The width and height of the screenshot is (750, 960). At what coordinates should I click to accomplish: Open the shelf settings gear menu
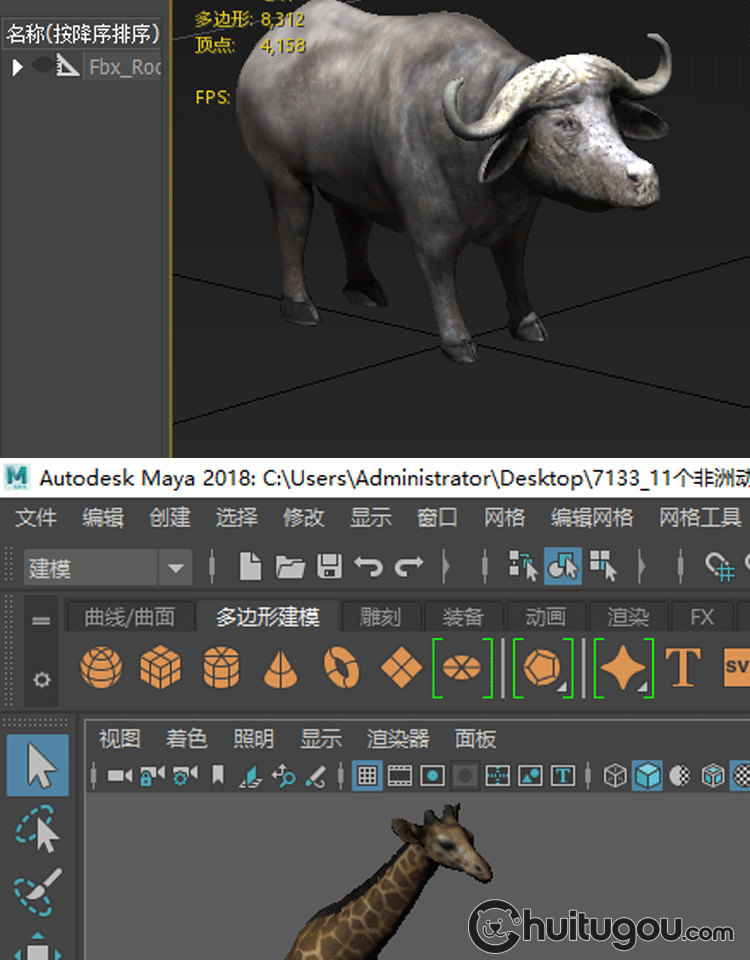[41, 679]
